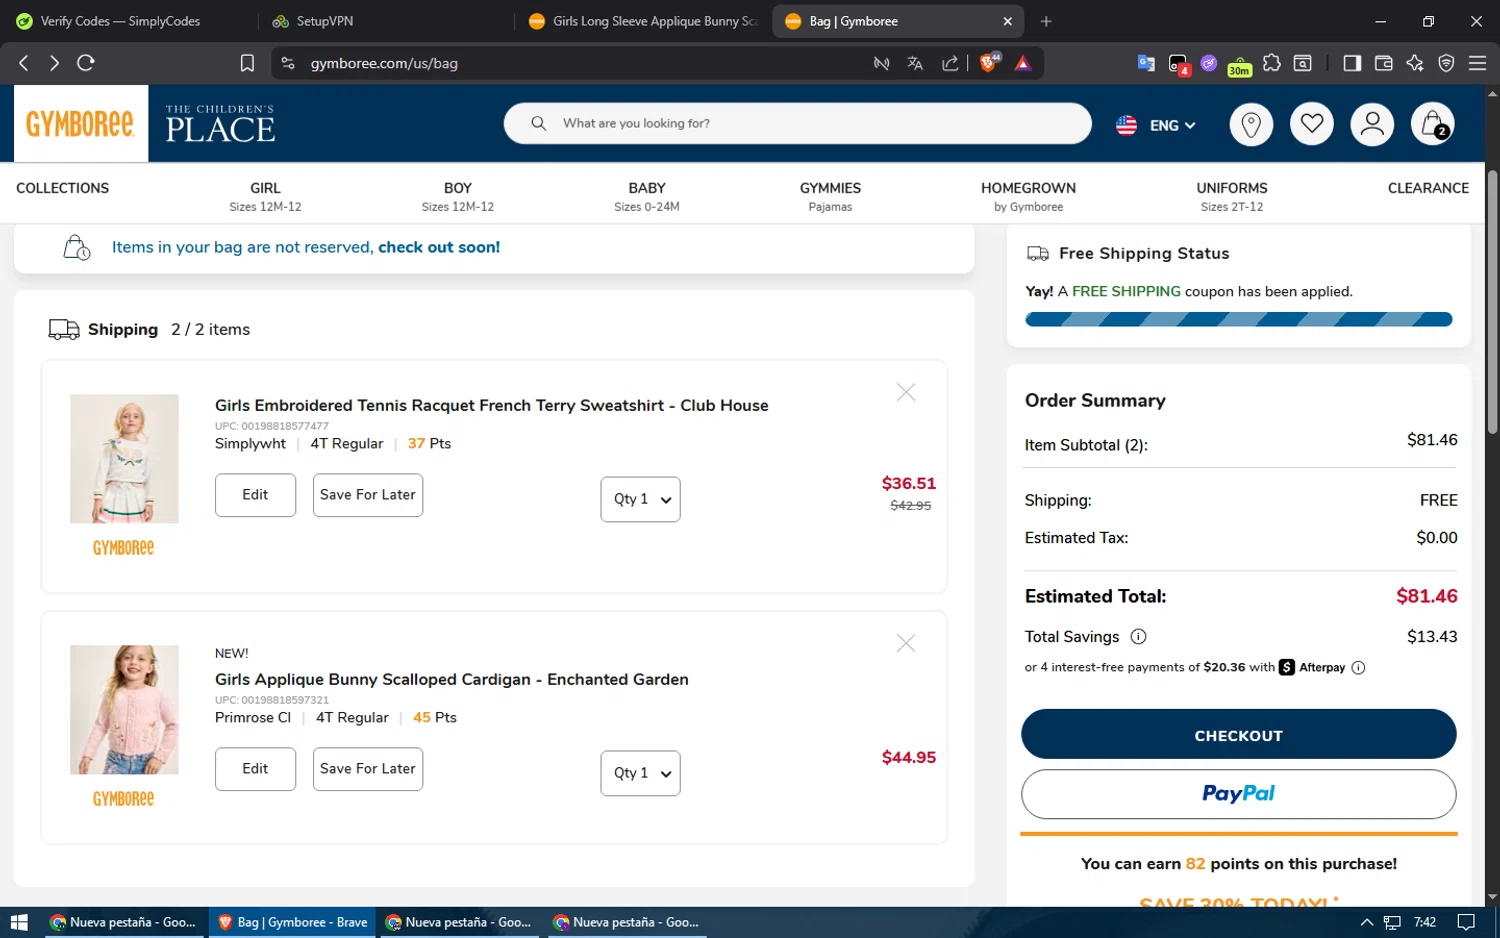Click the share page icon in address bar
Image resolution: width=1500 pixels, height=938 pixels.
(950, 63)
